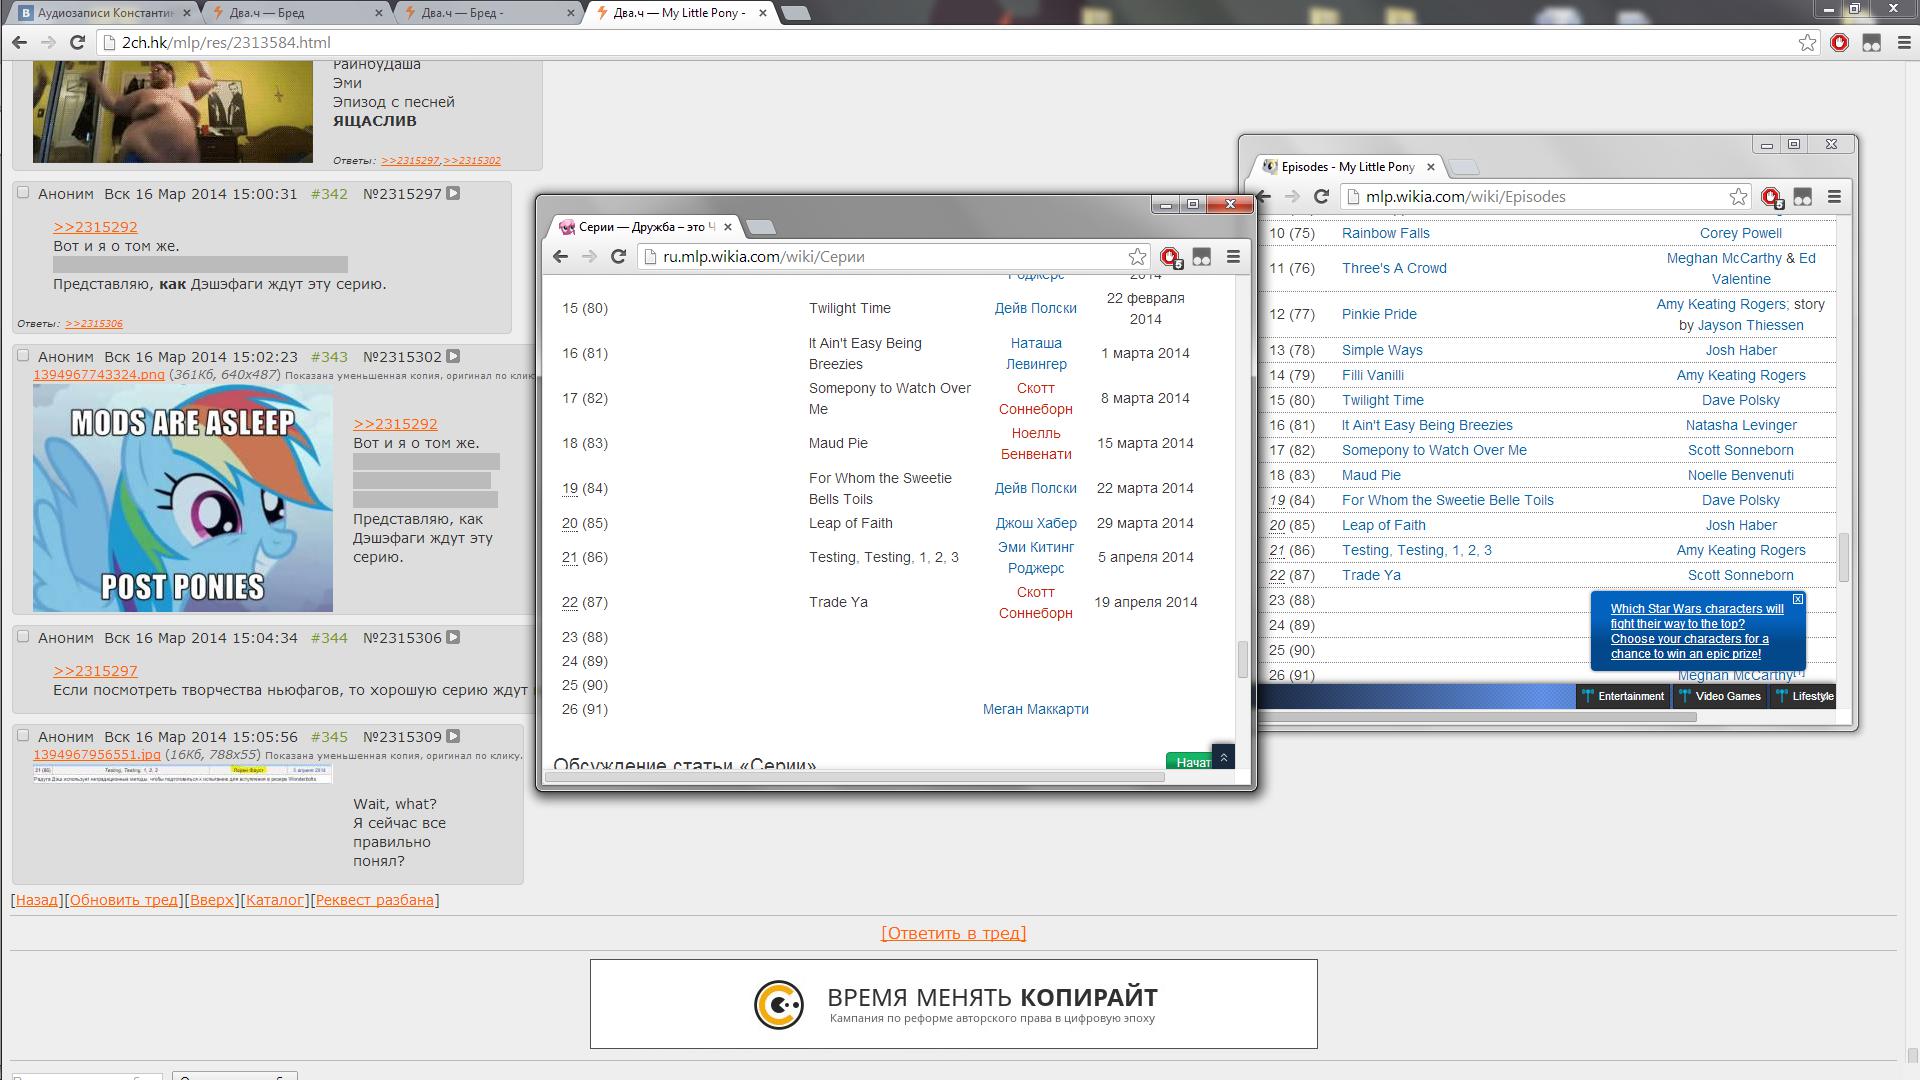Open the Lifestyle menu on the wikia footer bar
The width and height of the screenshot is (1920, 1080).
1804,696
